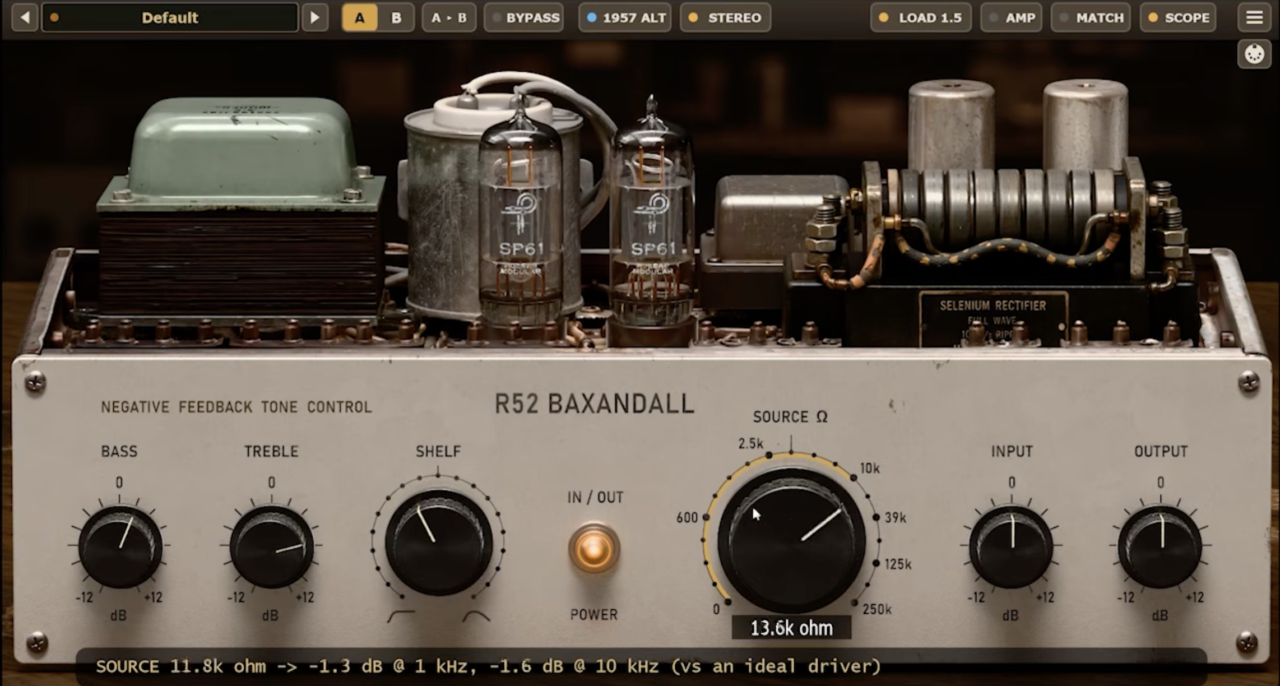The width and height of the screenshot is (1280, 686).
Task: Click the SOURCE 11.8k ohm status line
Action: click(488, 666)
